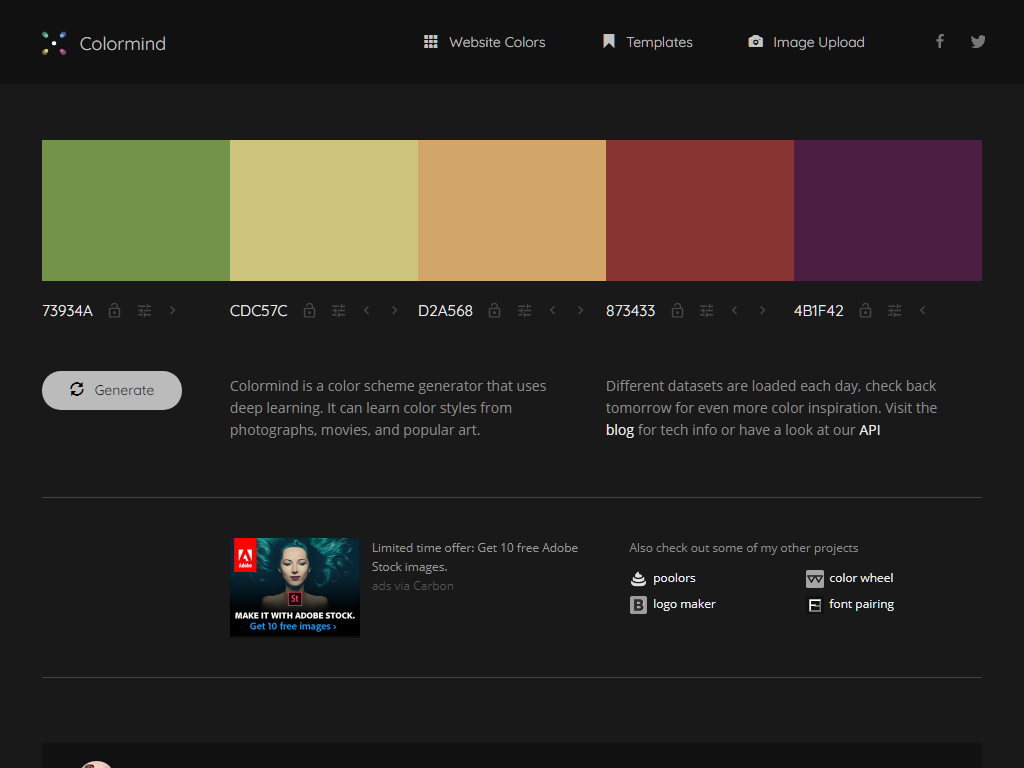Click the 73934A hex code text
Screen dimensions: 1024x768
pyautogui.click(x=67, y=311)
